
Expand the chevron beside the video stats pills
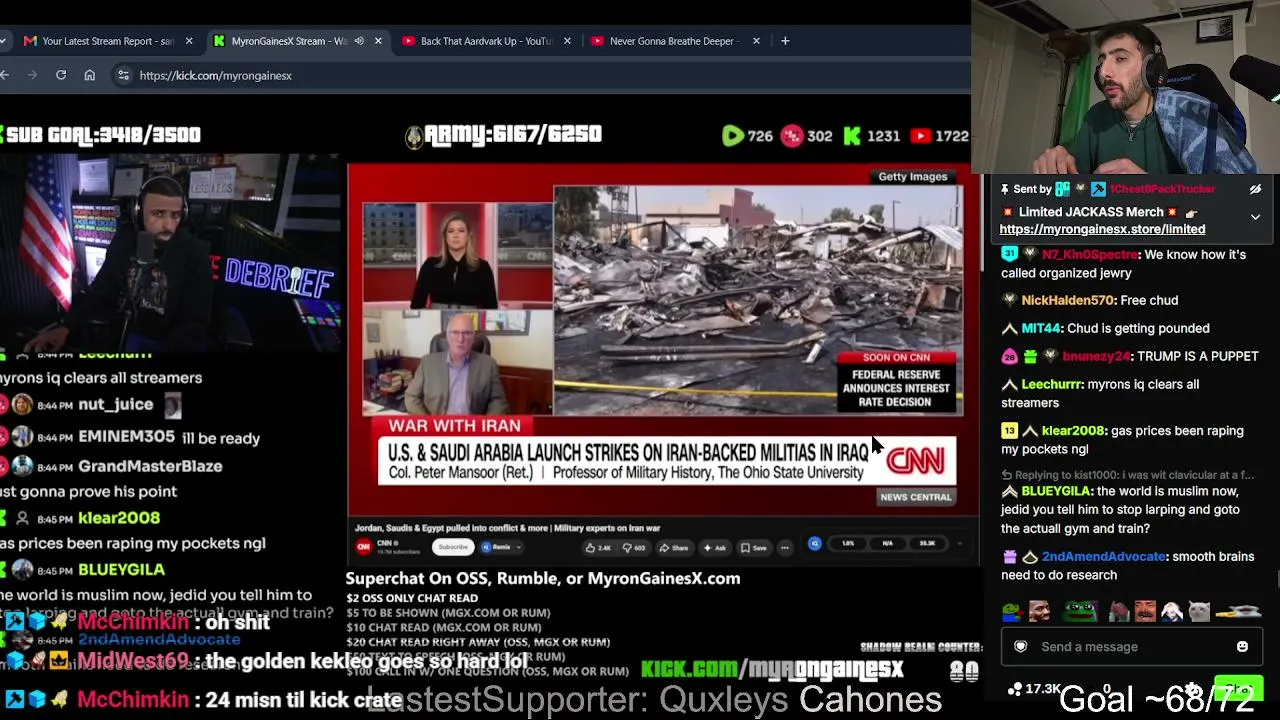click(x=959, y=544)
